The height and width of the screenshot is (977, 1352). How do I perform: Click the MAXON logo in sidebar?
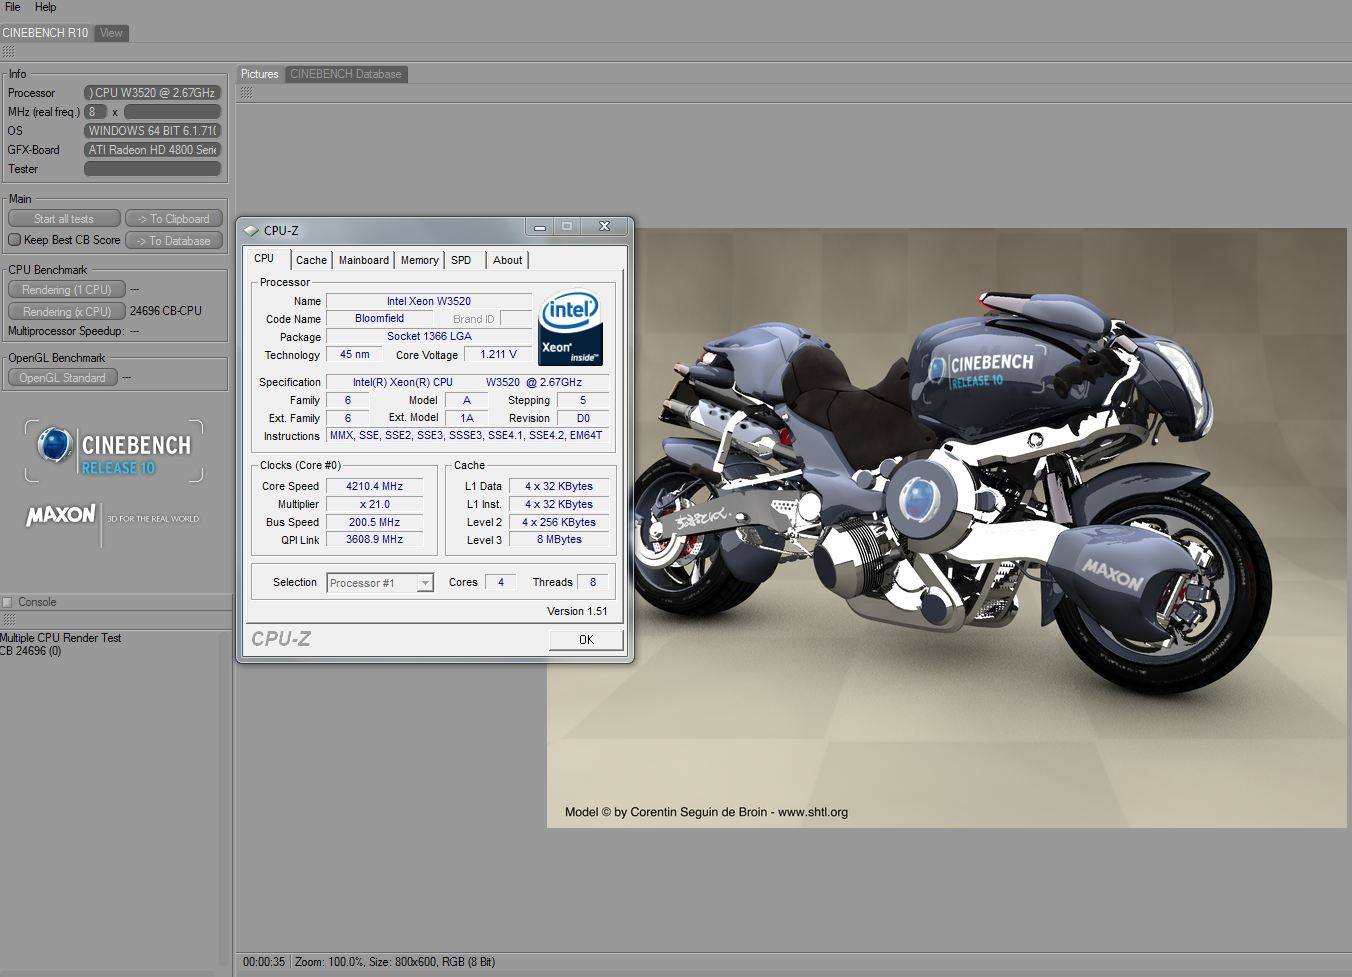pos(61,515)
